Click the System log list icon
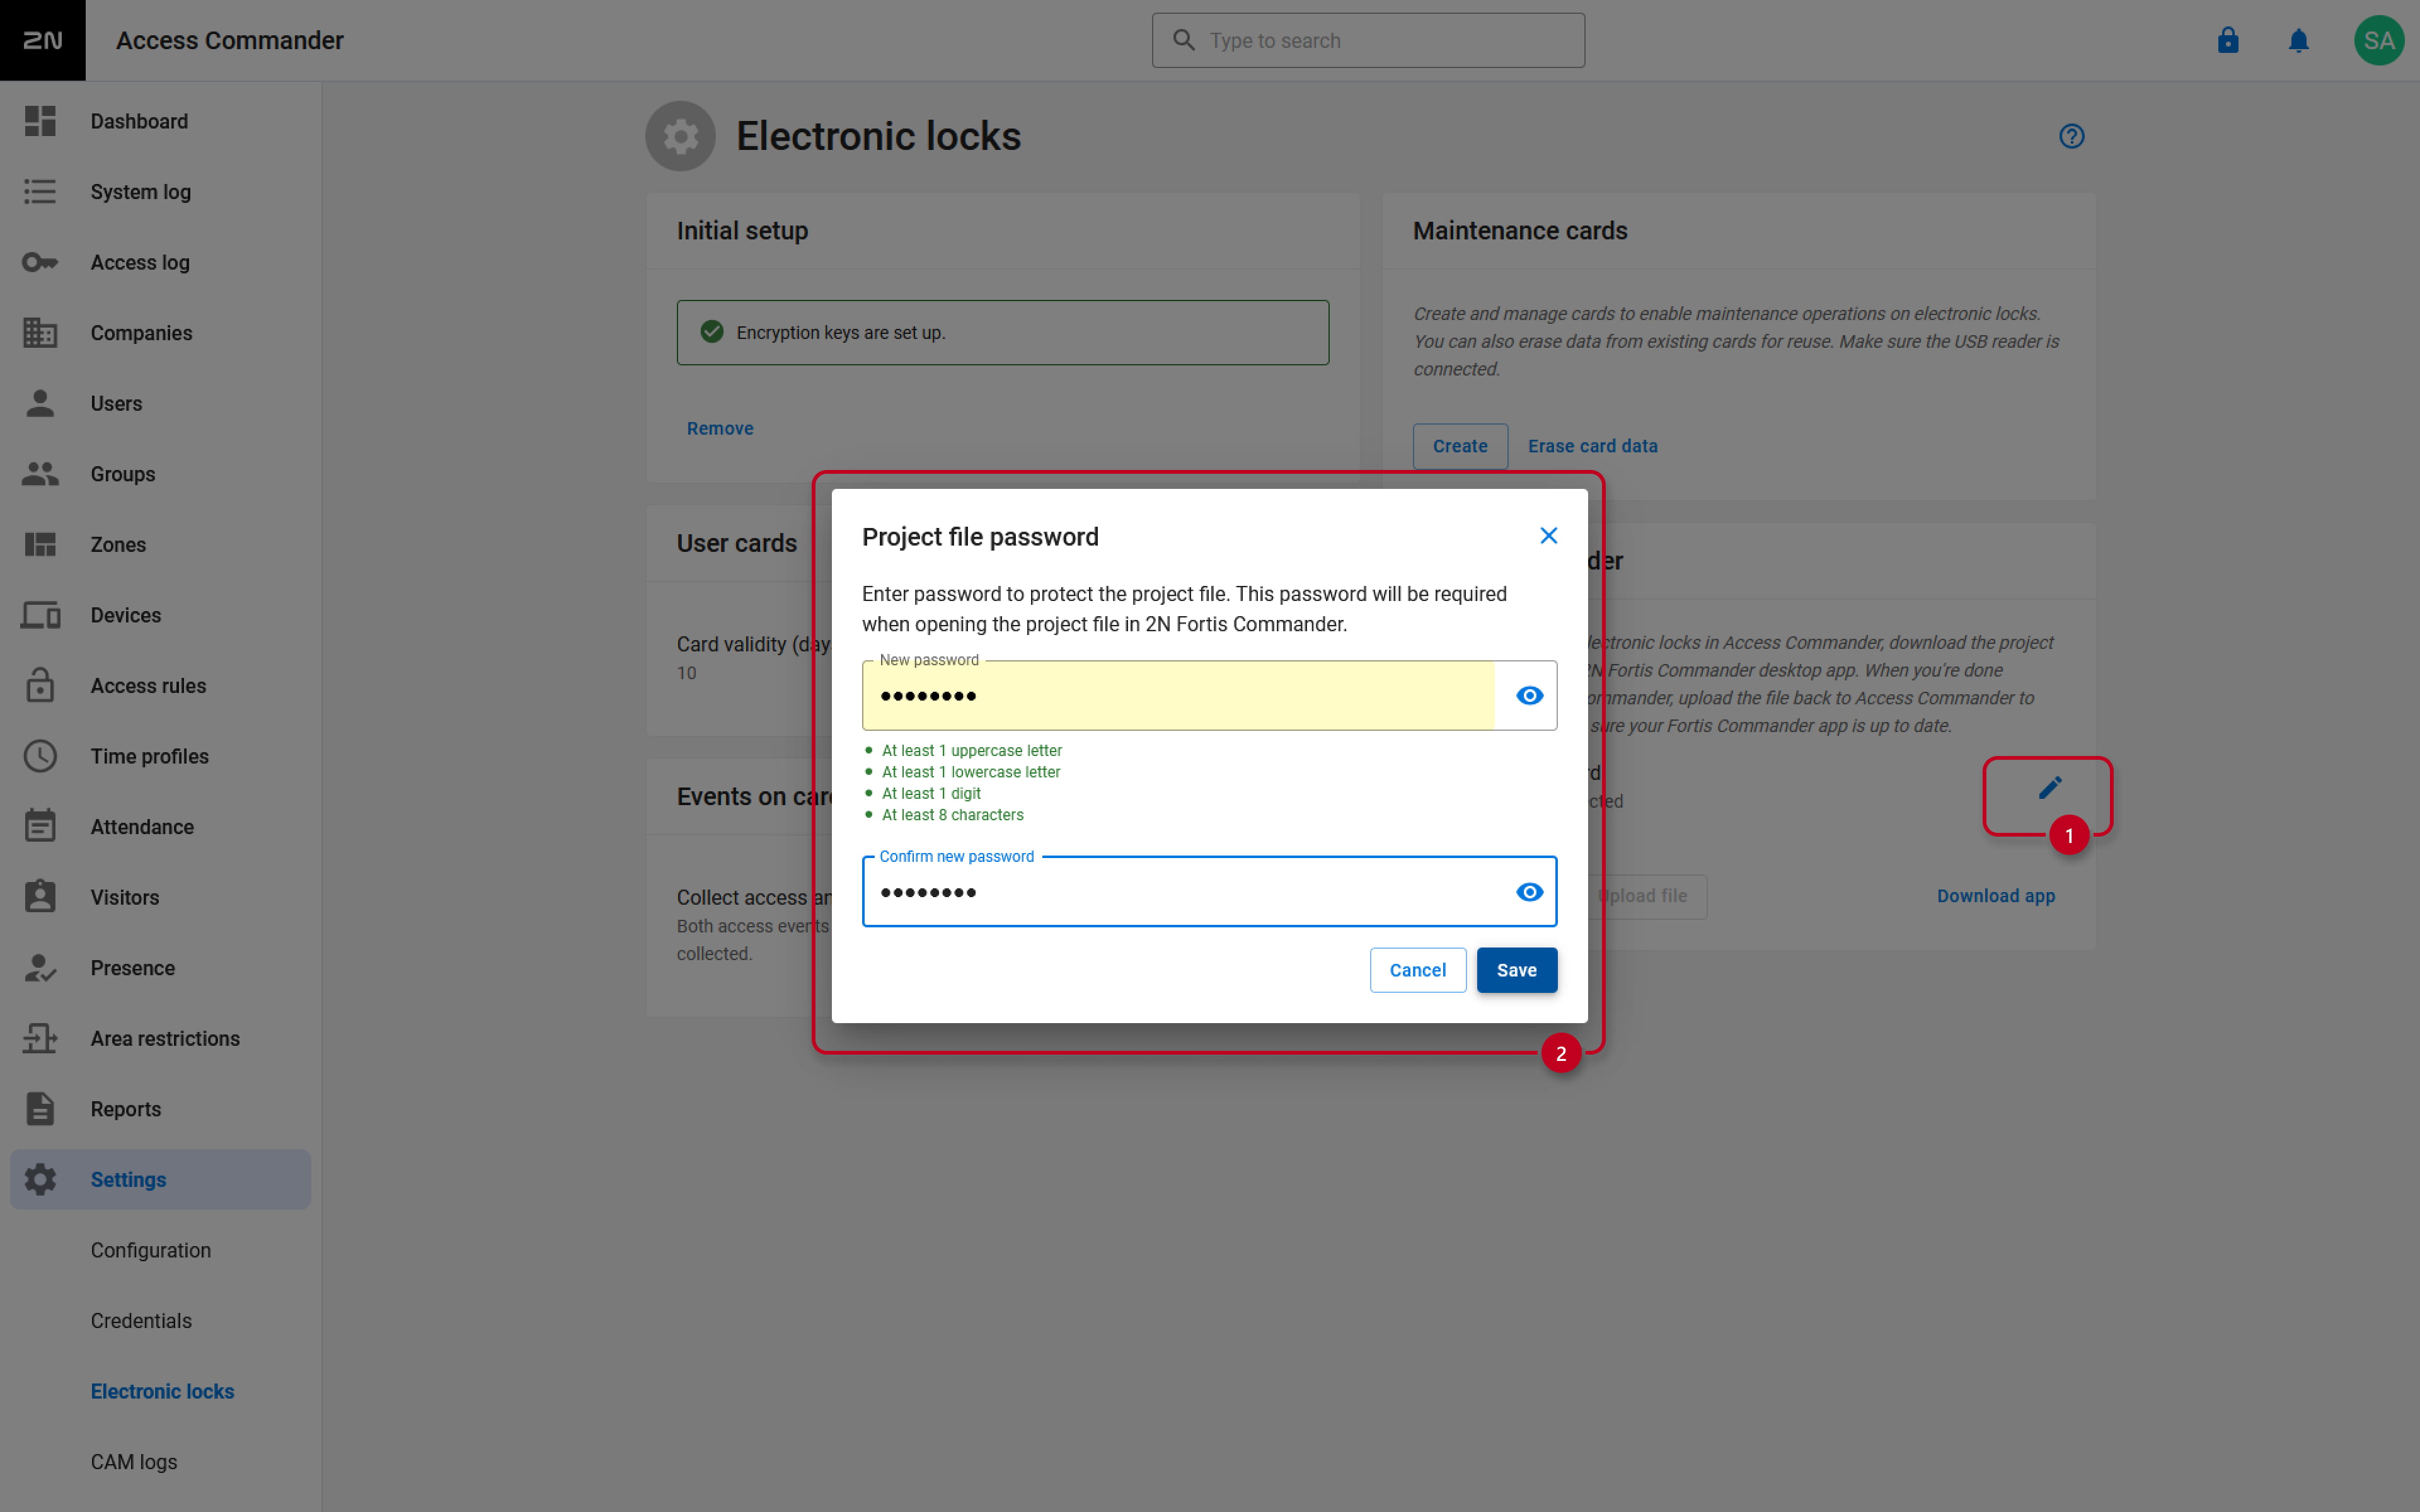The width and height of the screenshot is (2420, 1512). pos(40,192)
